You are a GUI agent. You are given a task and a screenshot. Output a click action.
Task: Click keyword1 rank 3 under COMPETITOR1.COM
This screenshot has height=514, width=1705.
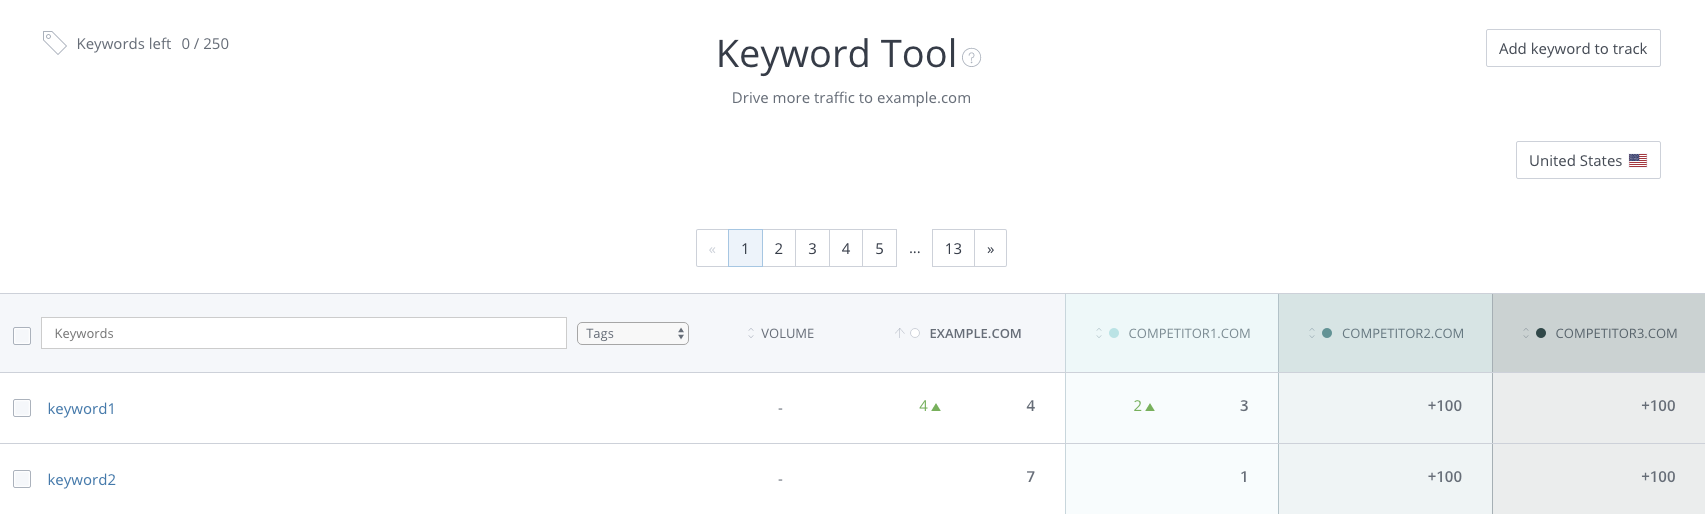pos(1244,406)
